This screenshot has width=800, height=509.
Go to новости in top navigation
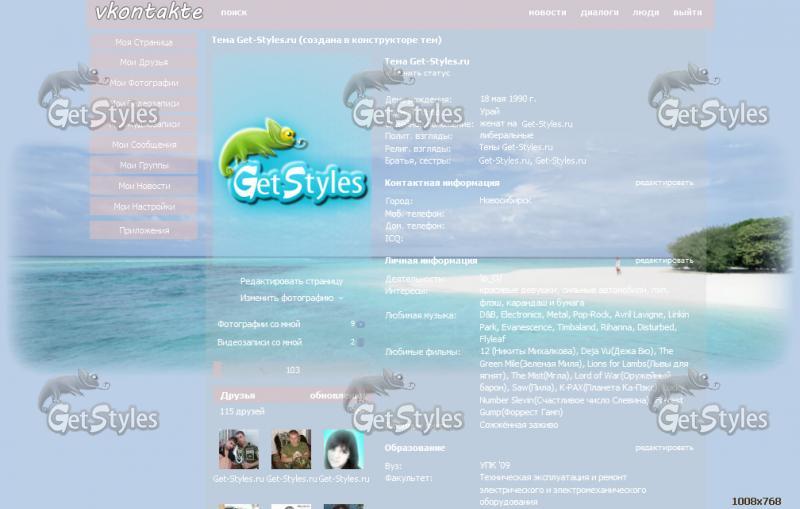click(547, 12)
